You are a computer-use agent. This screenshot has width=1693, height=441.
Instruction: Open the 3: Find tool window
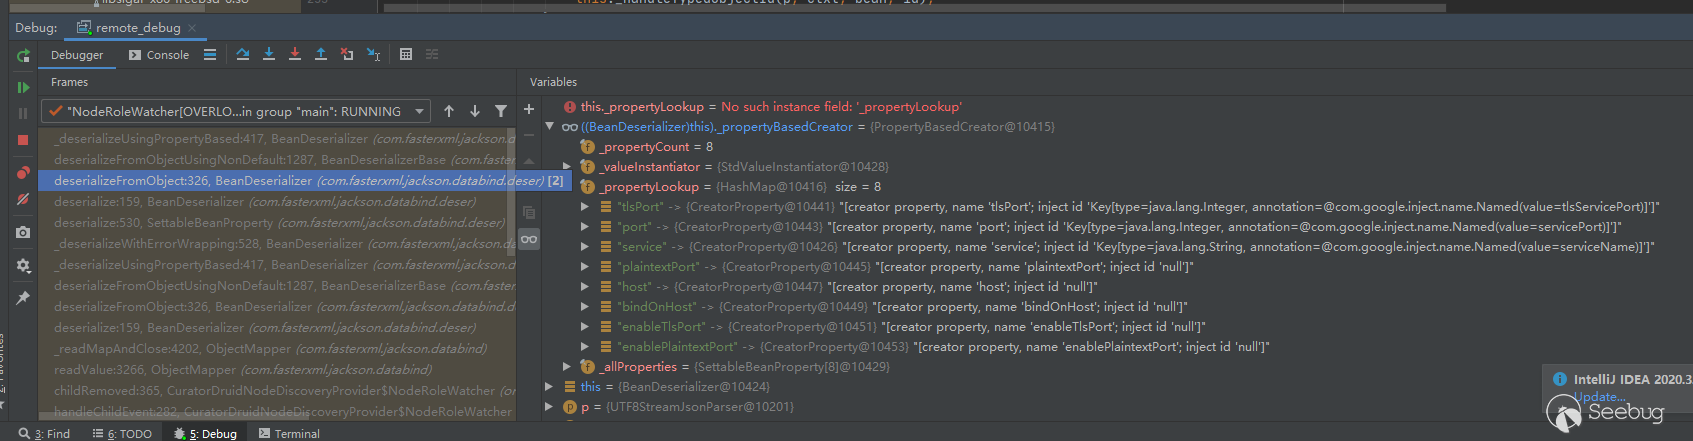point(44,433)
